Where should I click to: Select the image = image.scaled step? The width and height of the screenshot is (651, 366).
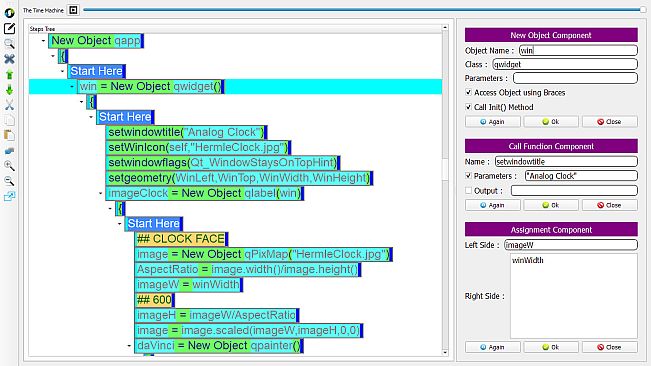[x=249, y=330]
